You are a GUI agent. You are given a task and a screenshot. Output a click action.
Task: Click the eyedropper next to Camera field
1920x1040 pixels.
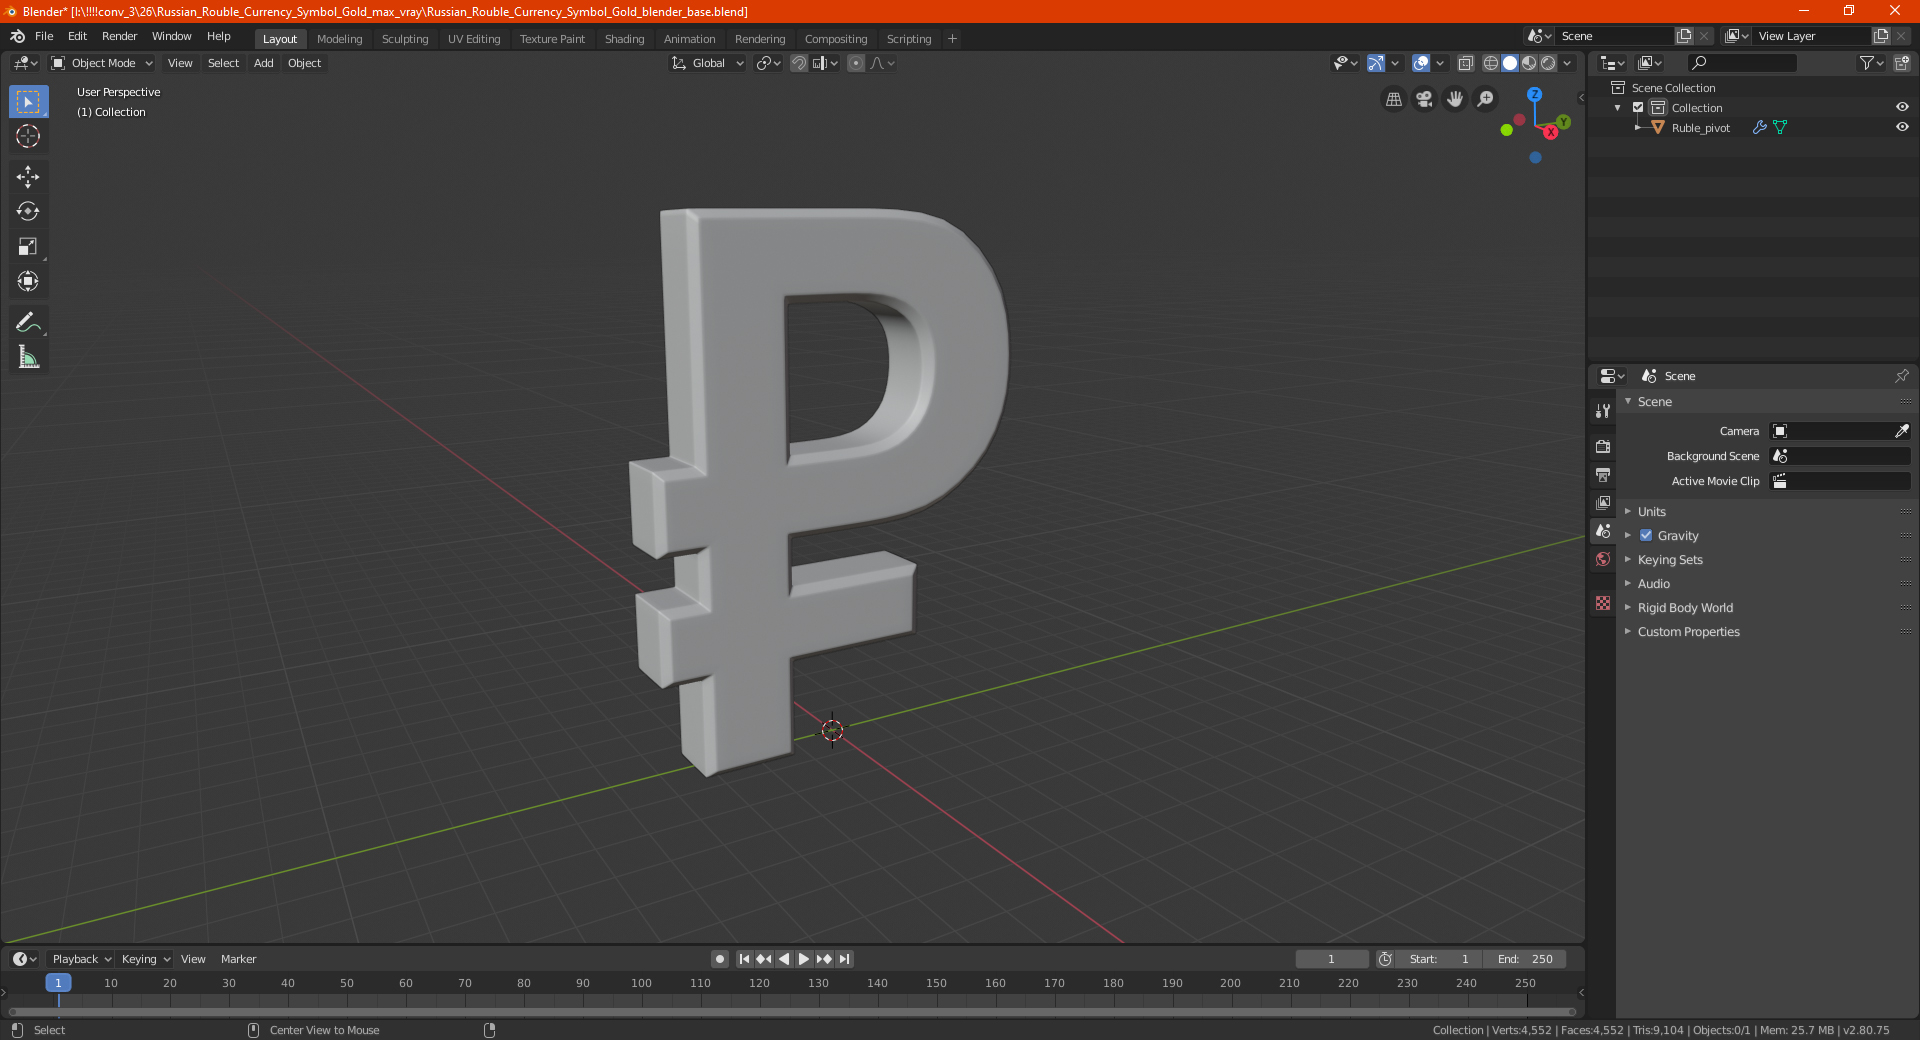tap(1901, 431)
